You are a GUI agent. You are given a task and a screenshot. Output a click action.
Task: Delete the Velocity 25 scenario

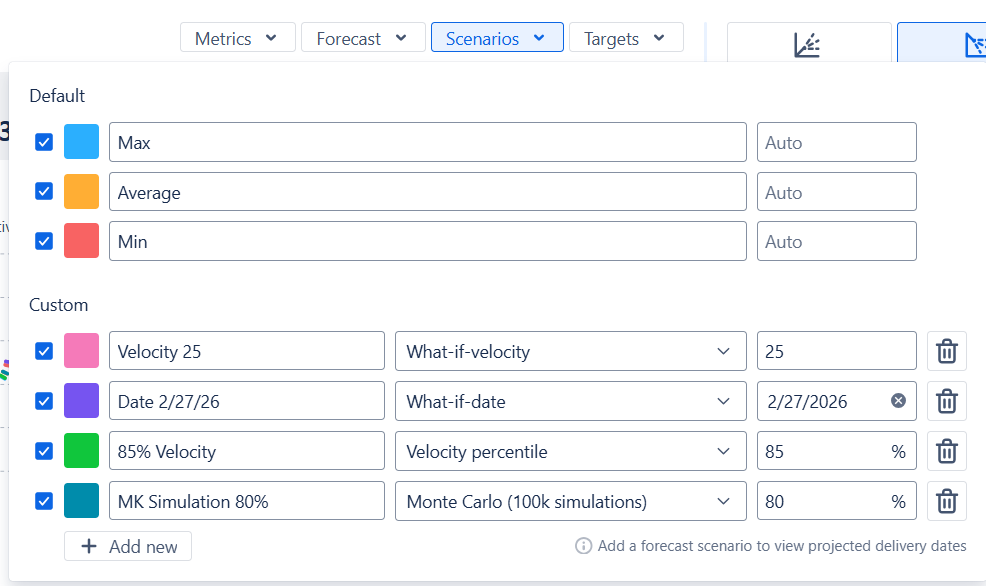point(946,351)
